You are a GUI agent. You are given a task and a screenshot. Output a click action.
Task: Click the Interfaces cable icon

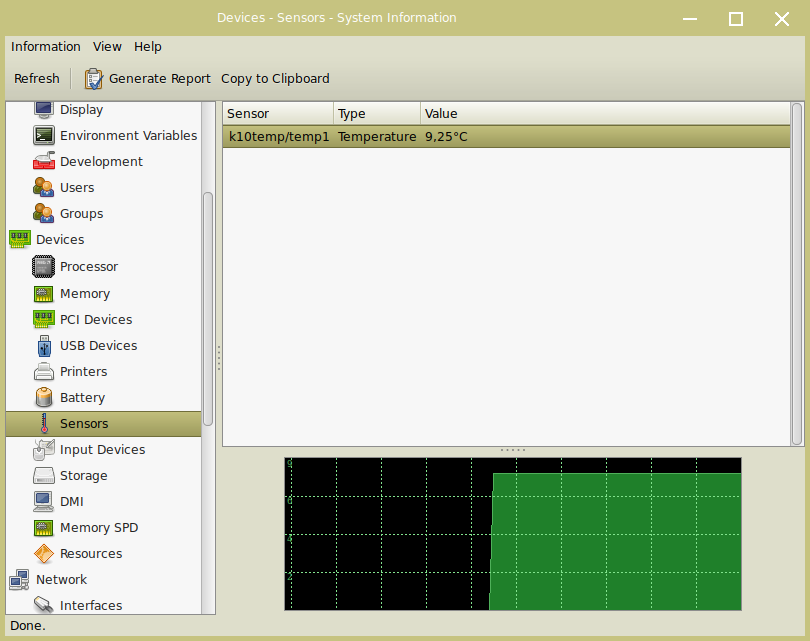click(44, 604)
